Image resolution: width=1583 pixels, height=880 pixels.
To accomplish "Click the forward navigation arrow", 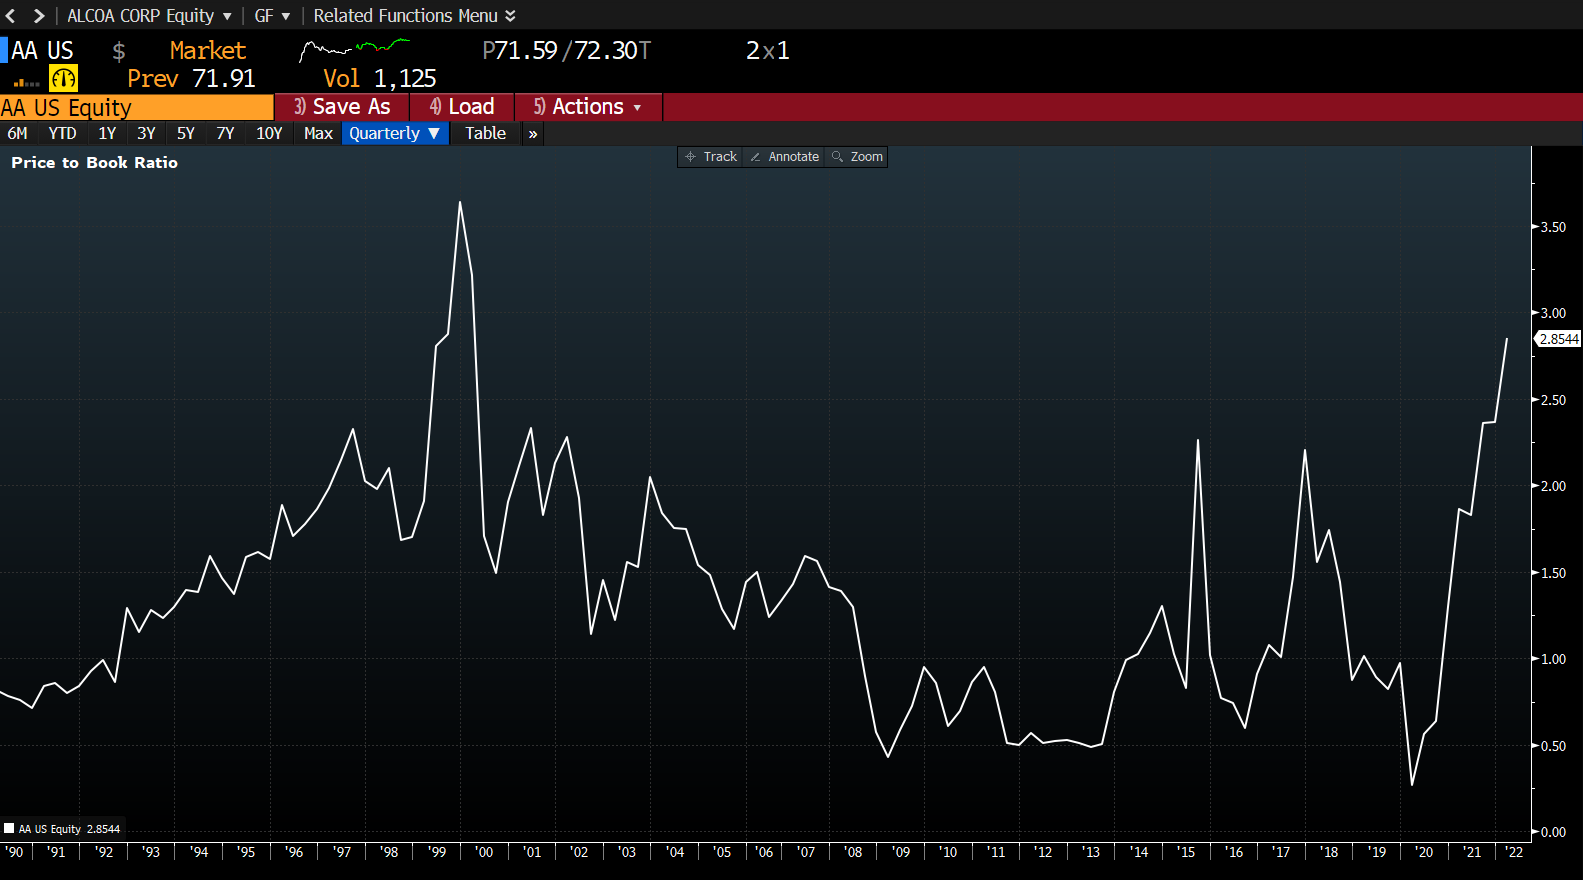I will [x=39, y=16].
